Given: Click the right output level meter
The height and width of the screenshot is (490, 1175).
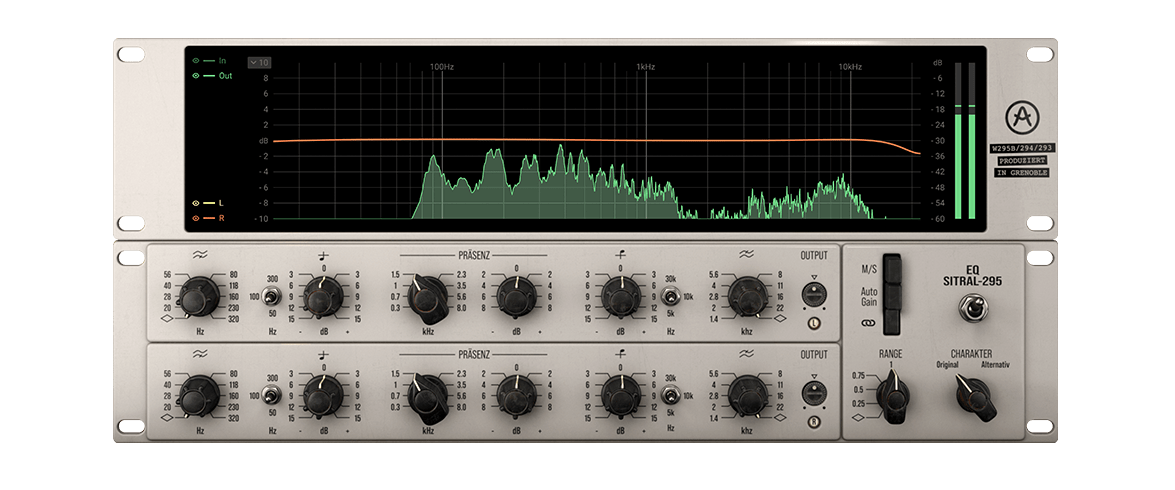Looking at the screenshot, I should 972,141.
